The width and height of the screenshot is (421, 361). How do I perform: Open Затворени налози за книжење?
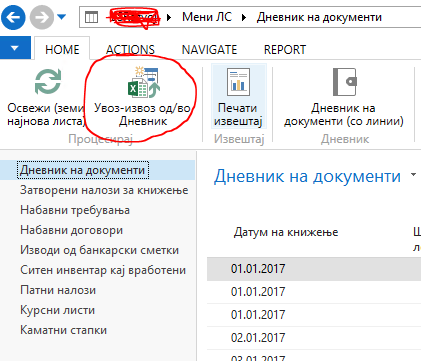[x=104, y=190]
